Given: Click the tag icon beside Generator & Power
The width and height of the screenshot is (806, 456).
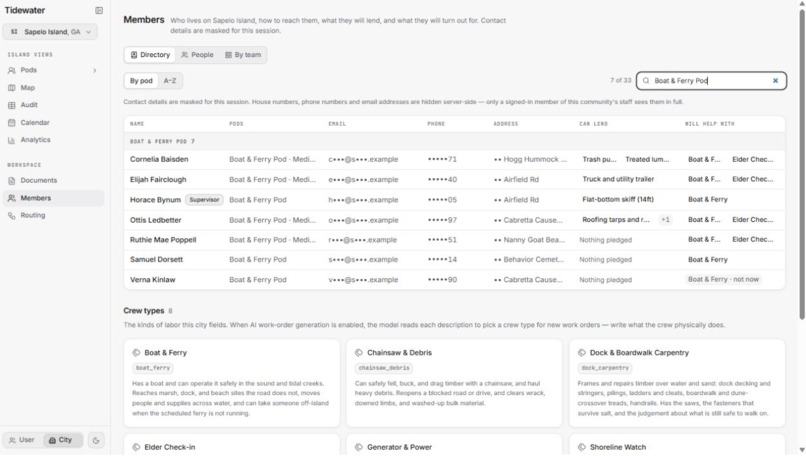Looking at the screenshot, I should 359,448.
